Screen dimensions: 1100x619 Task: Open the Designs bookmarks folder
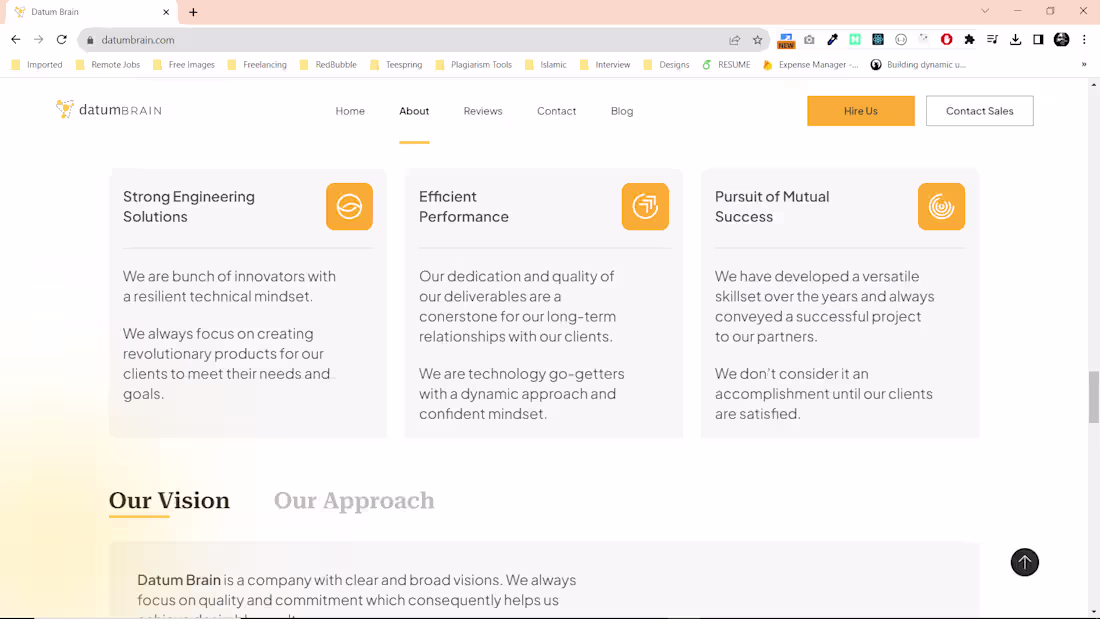[x=666, y=65]
